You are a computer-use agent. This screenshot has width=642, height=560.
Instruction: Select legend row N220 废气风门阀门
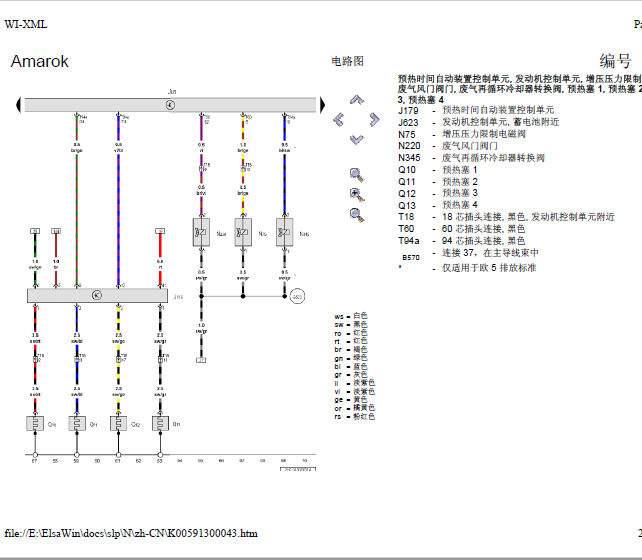pyautogui.click(x=448, y=146)
